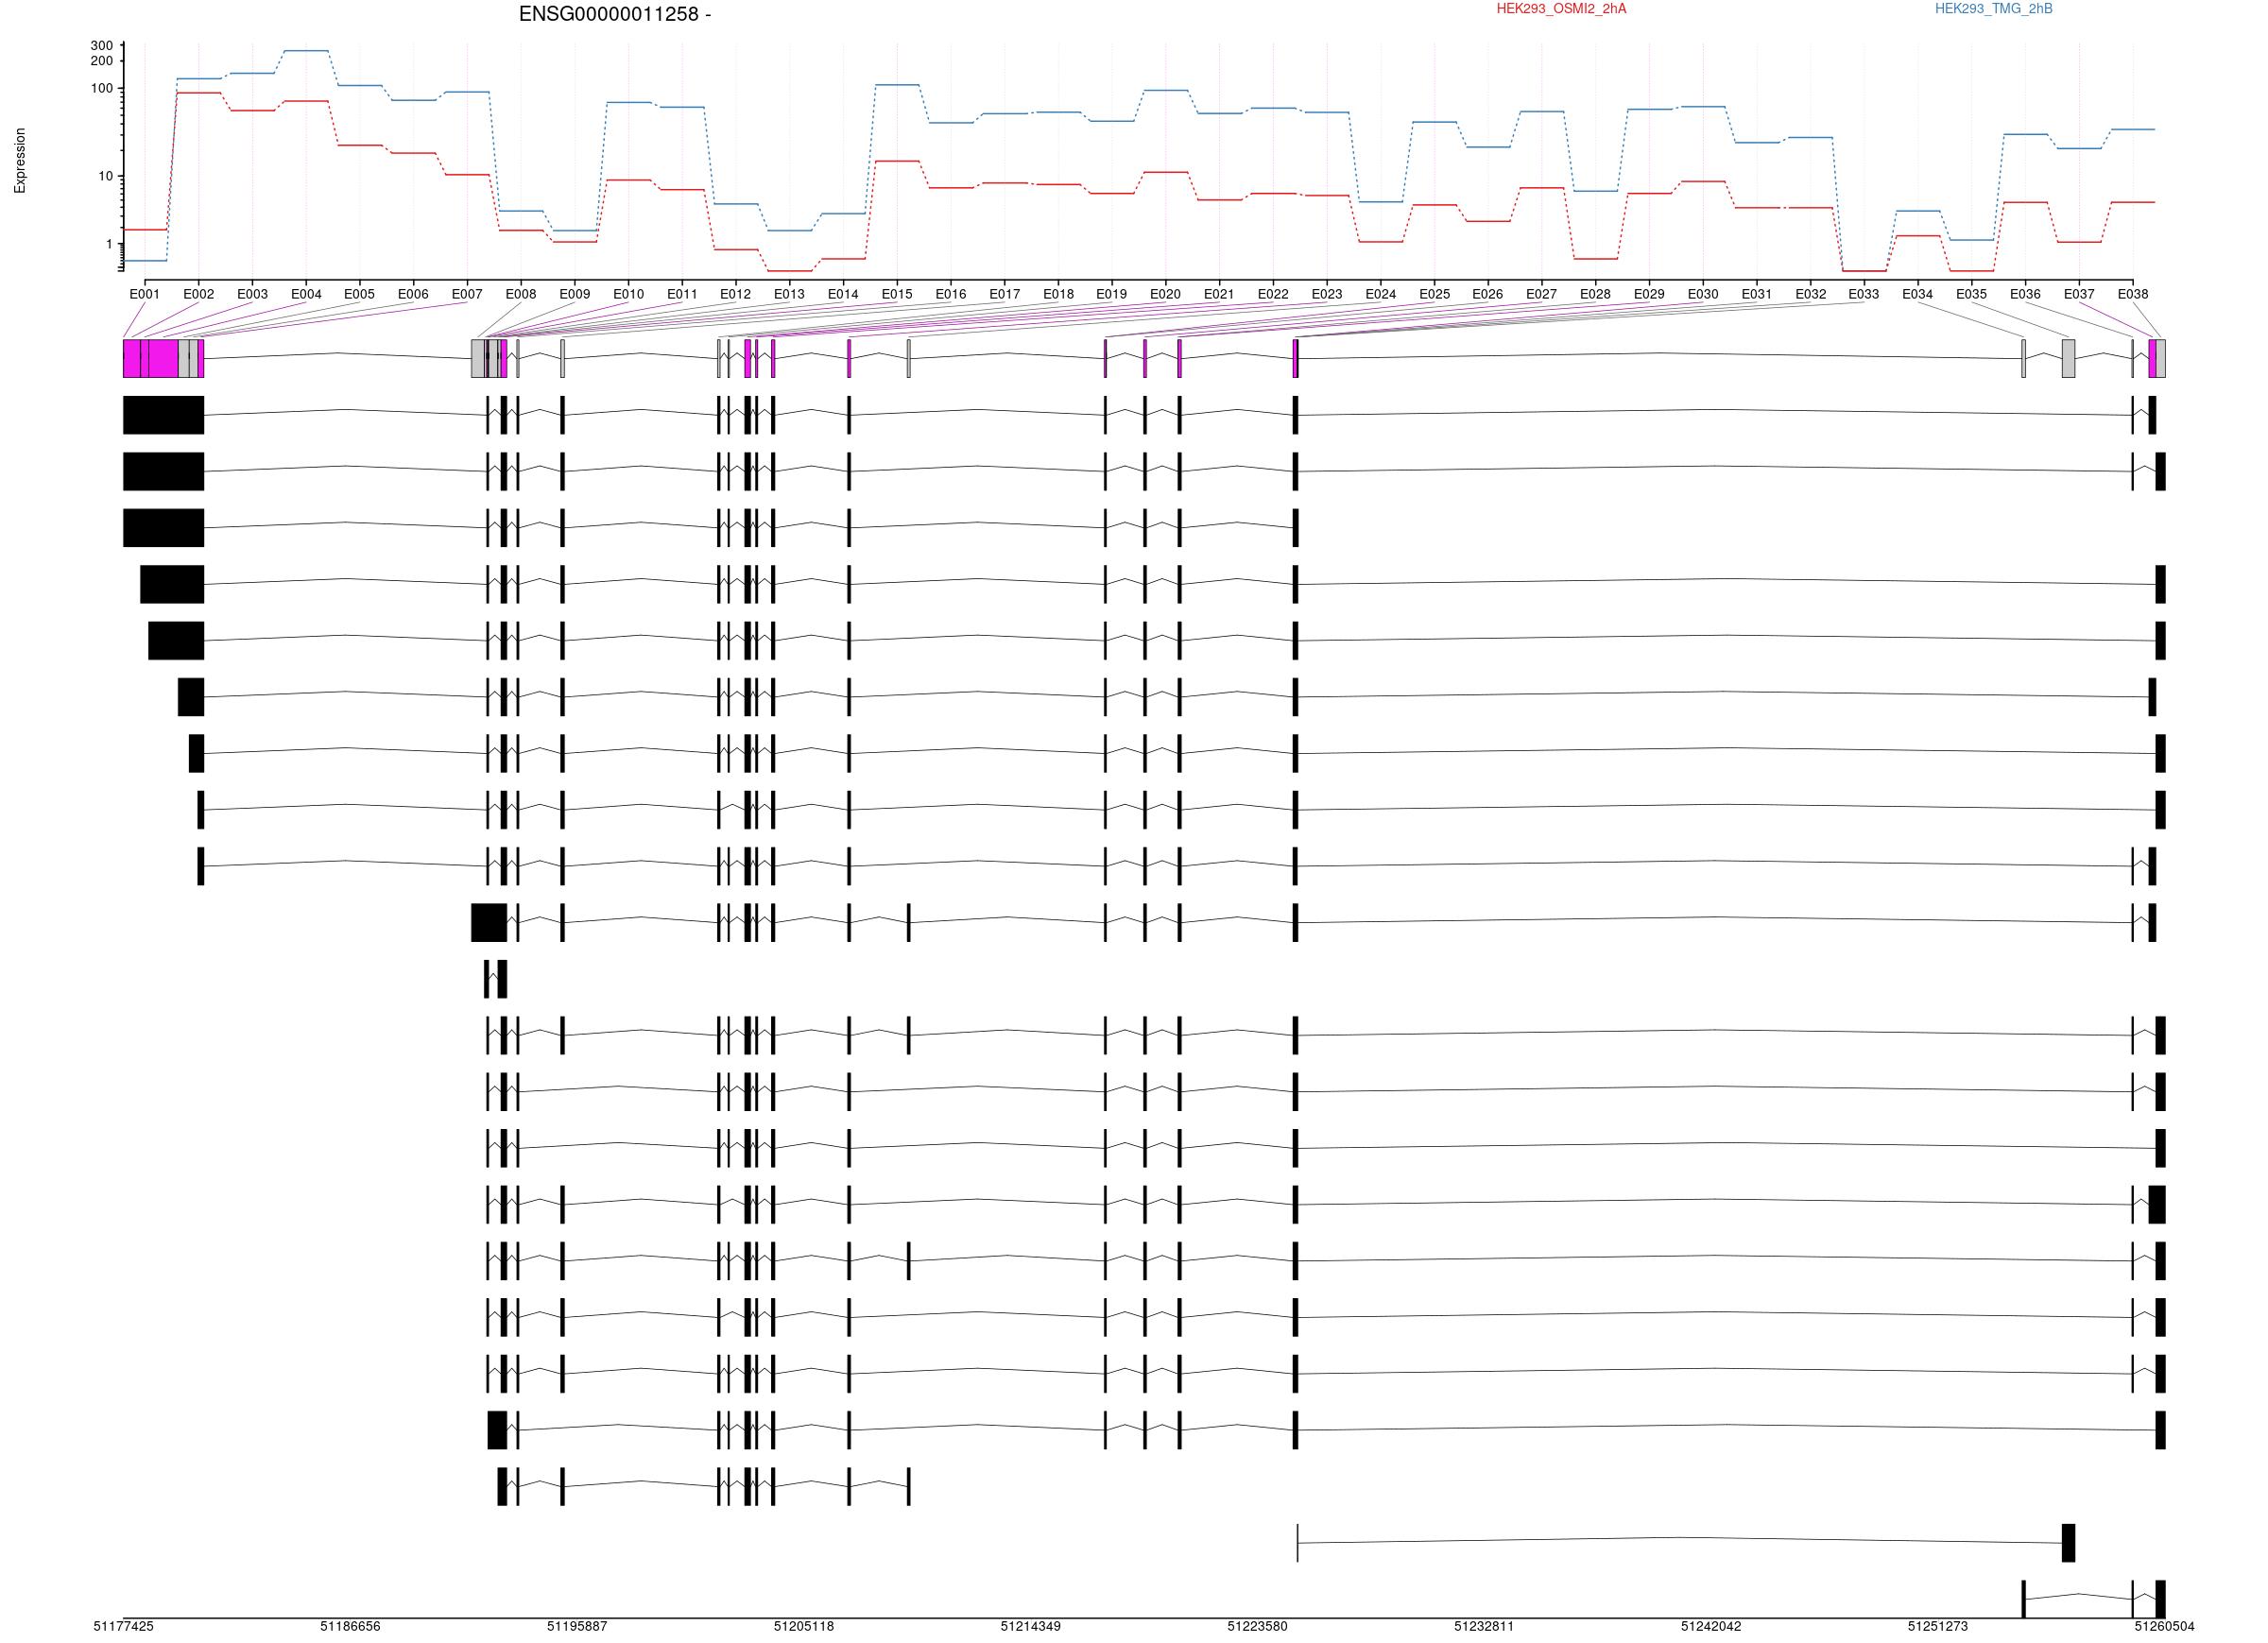Click exon label E022
The image size is (2268, 1643).
point(1273,294)
